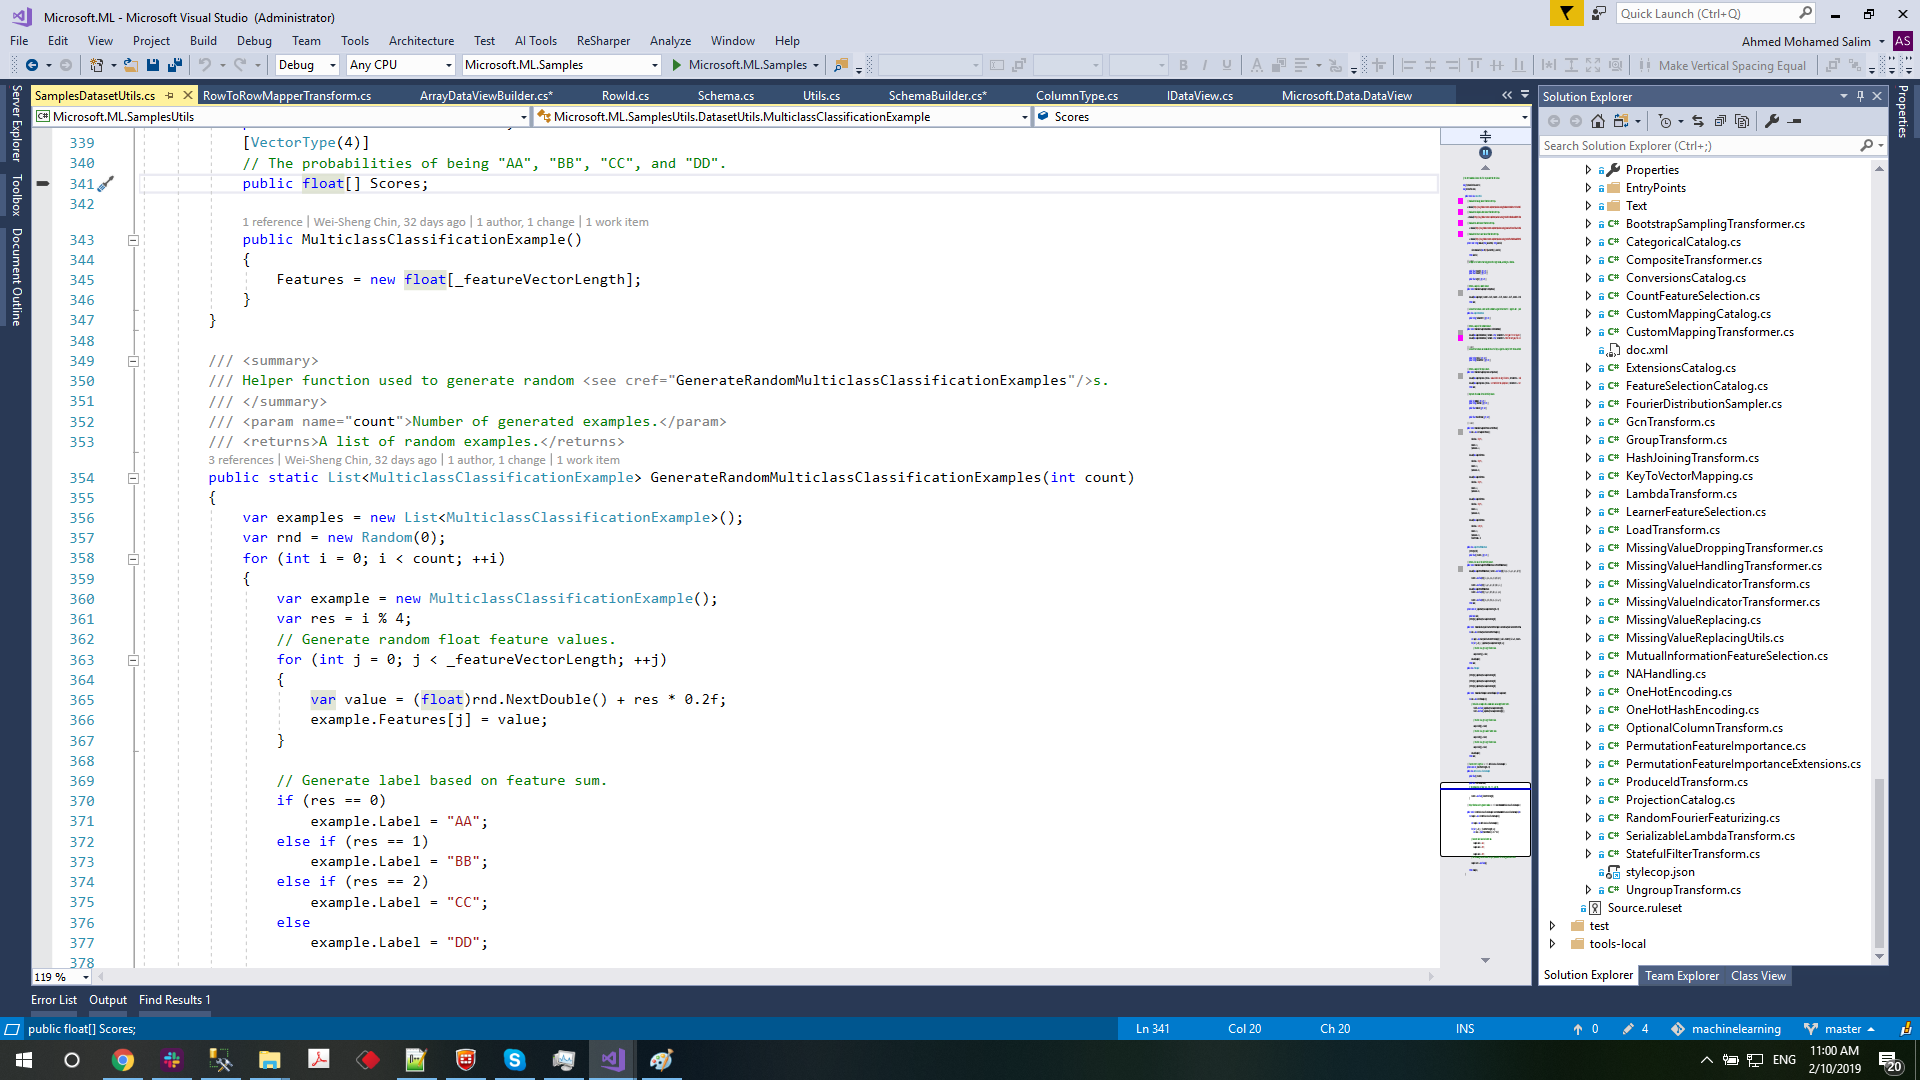Screen dimensions: 1920x1080
Task: Pin the Solution Explorer panel
Action: tap(1858, 96)
